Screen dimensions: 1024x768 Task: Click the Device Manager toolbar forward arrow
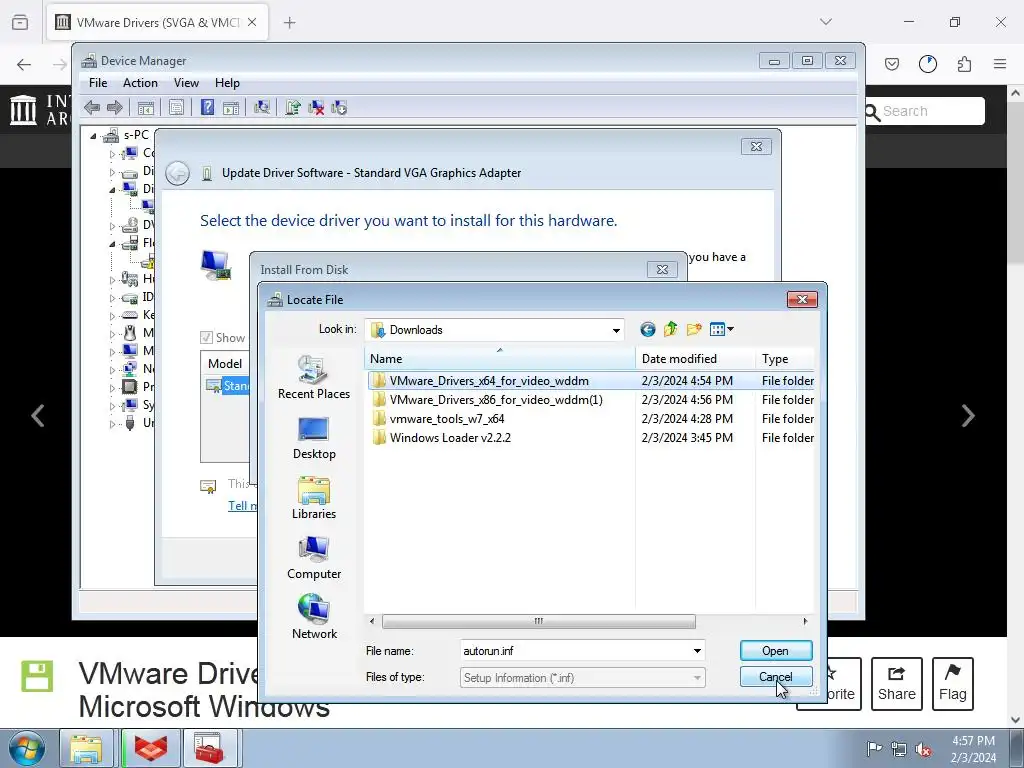coord(115,108)
